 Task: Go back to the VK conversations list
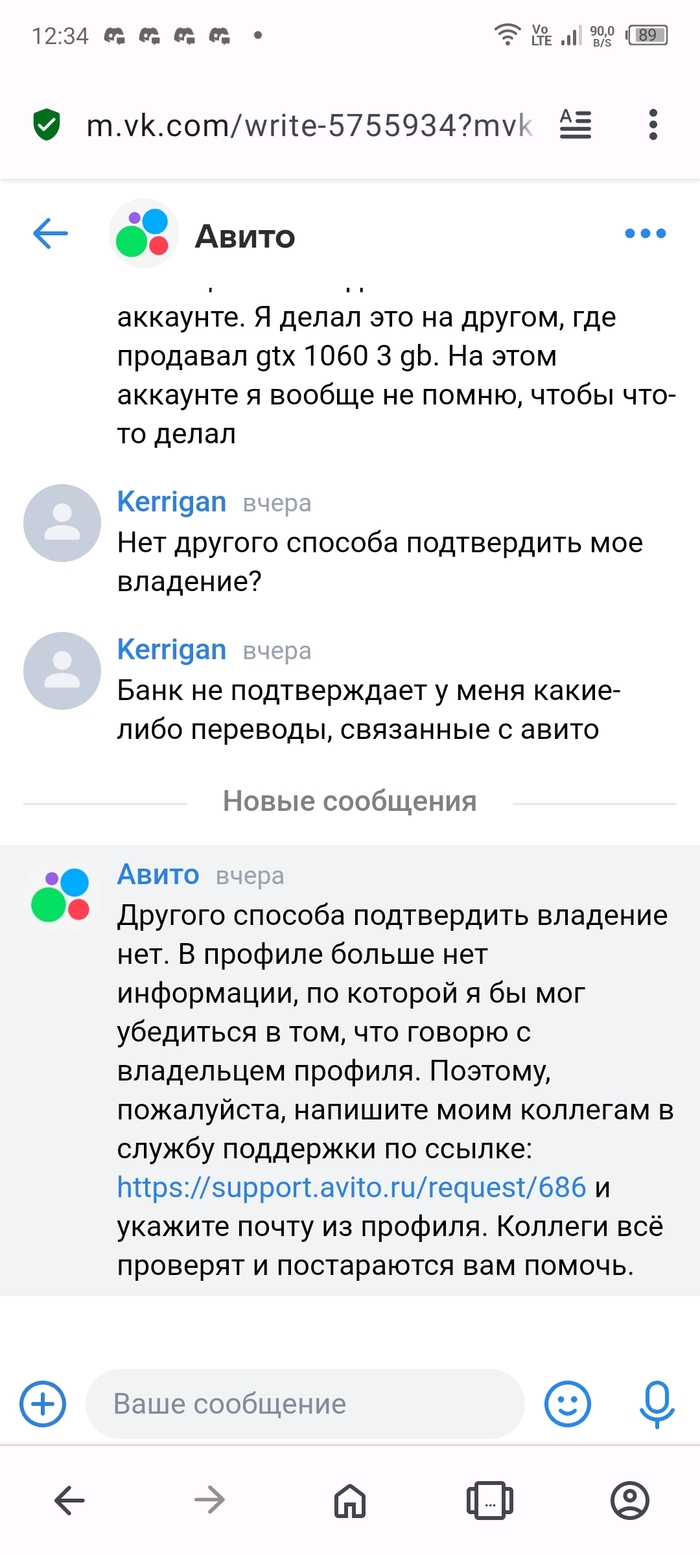point(50,234)
